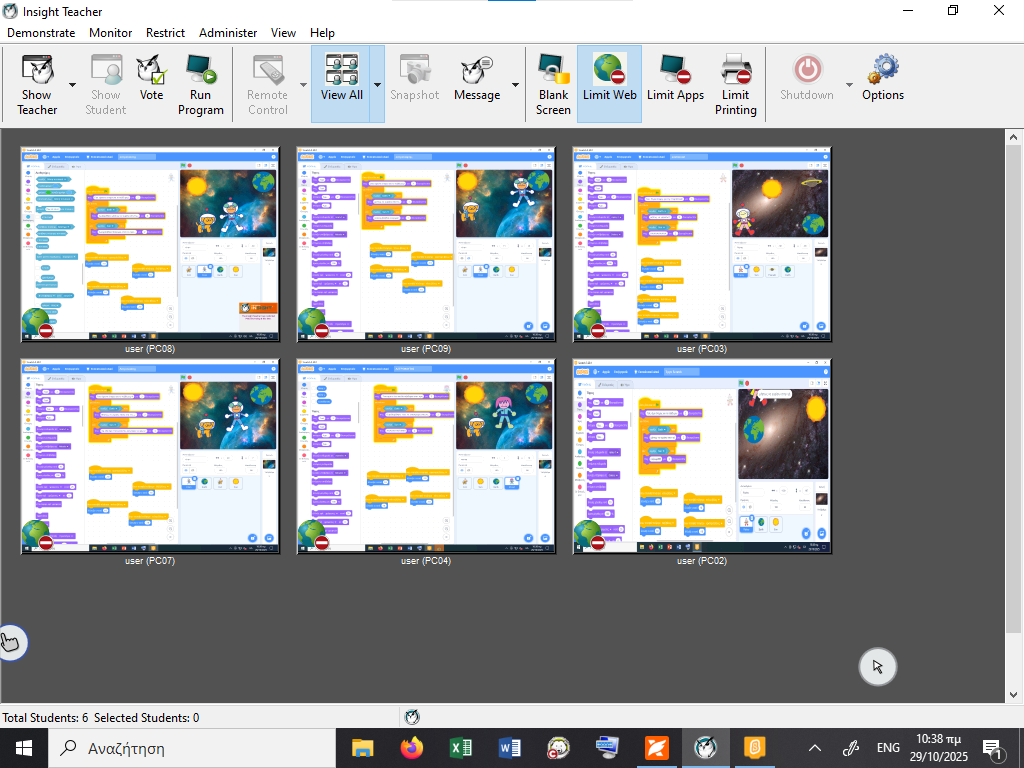The width and height of the screenshot is (1024, 768).
Task: Expand the View All dropdown arrow
Action: (377, 85)
